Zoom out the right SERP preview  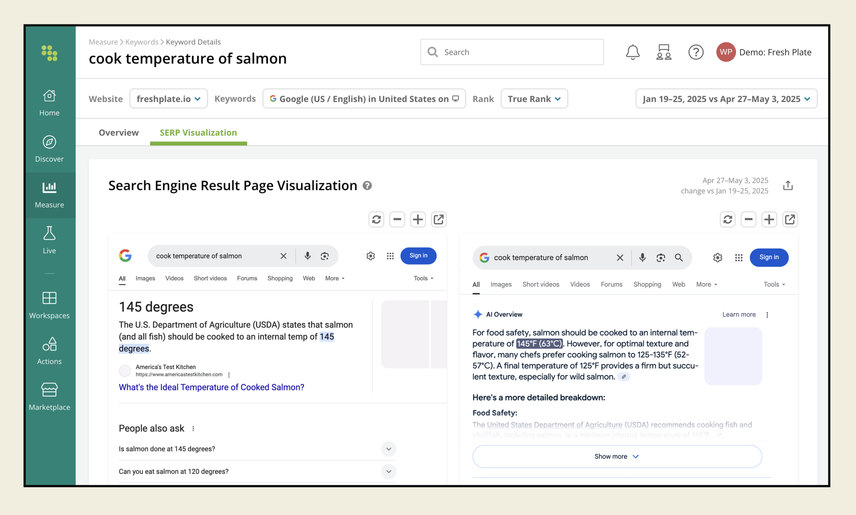tap(748, 220)
